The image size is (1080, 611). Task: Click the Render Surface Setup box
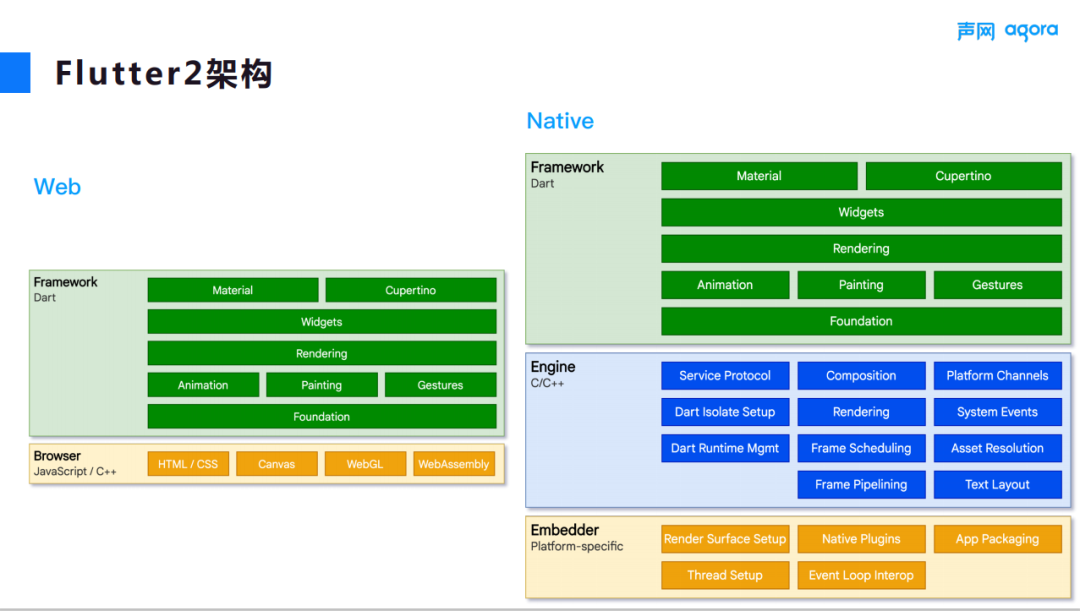[x=725, y=539]
